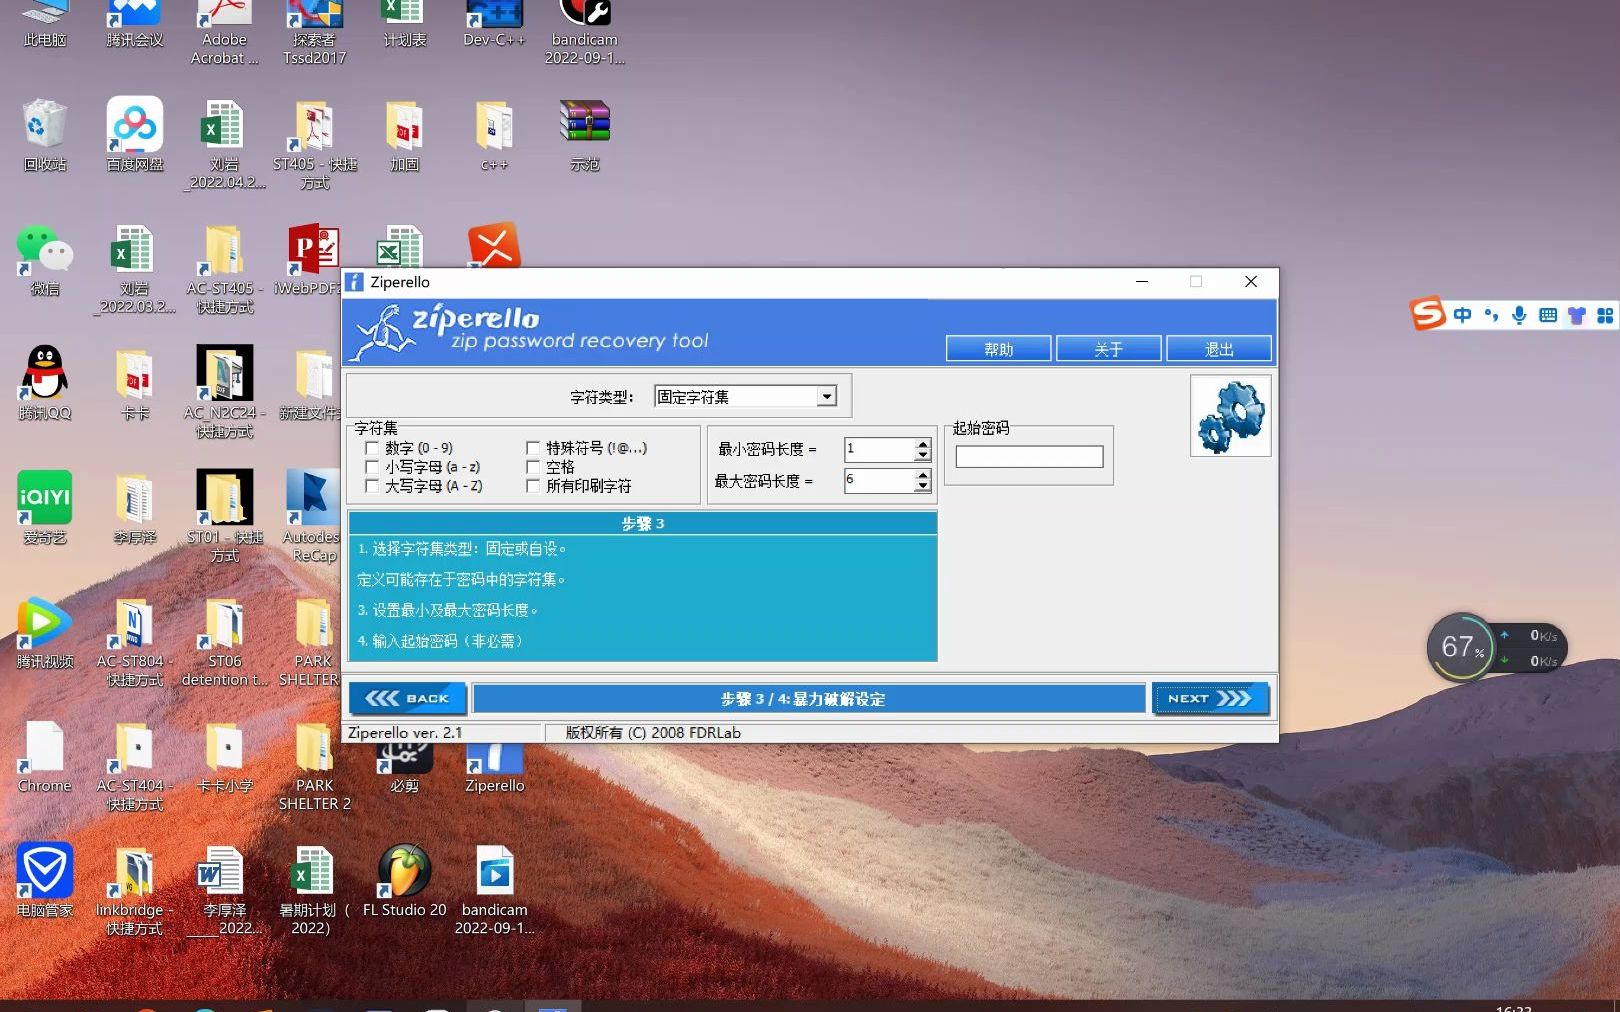This screenshot has width=1620, height=1012.
Task: Check the 小写字母 (a - z) option
Action: [x=372, y=467]
